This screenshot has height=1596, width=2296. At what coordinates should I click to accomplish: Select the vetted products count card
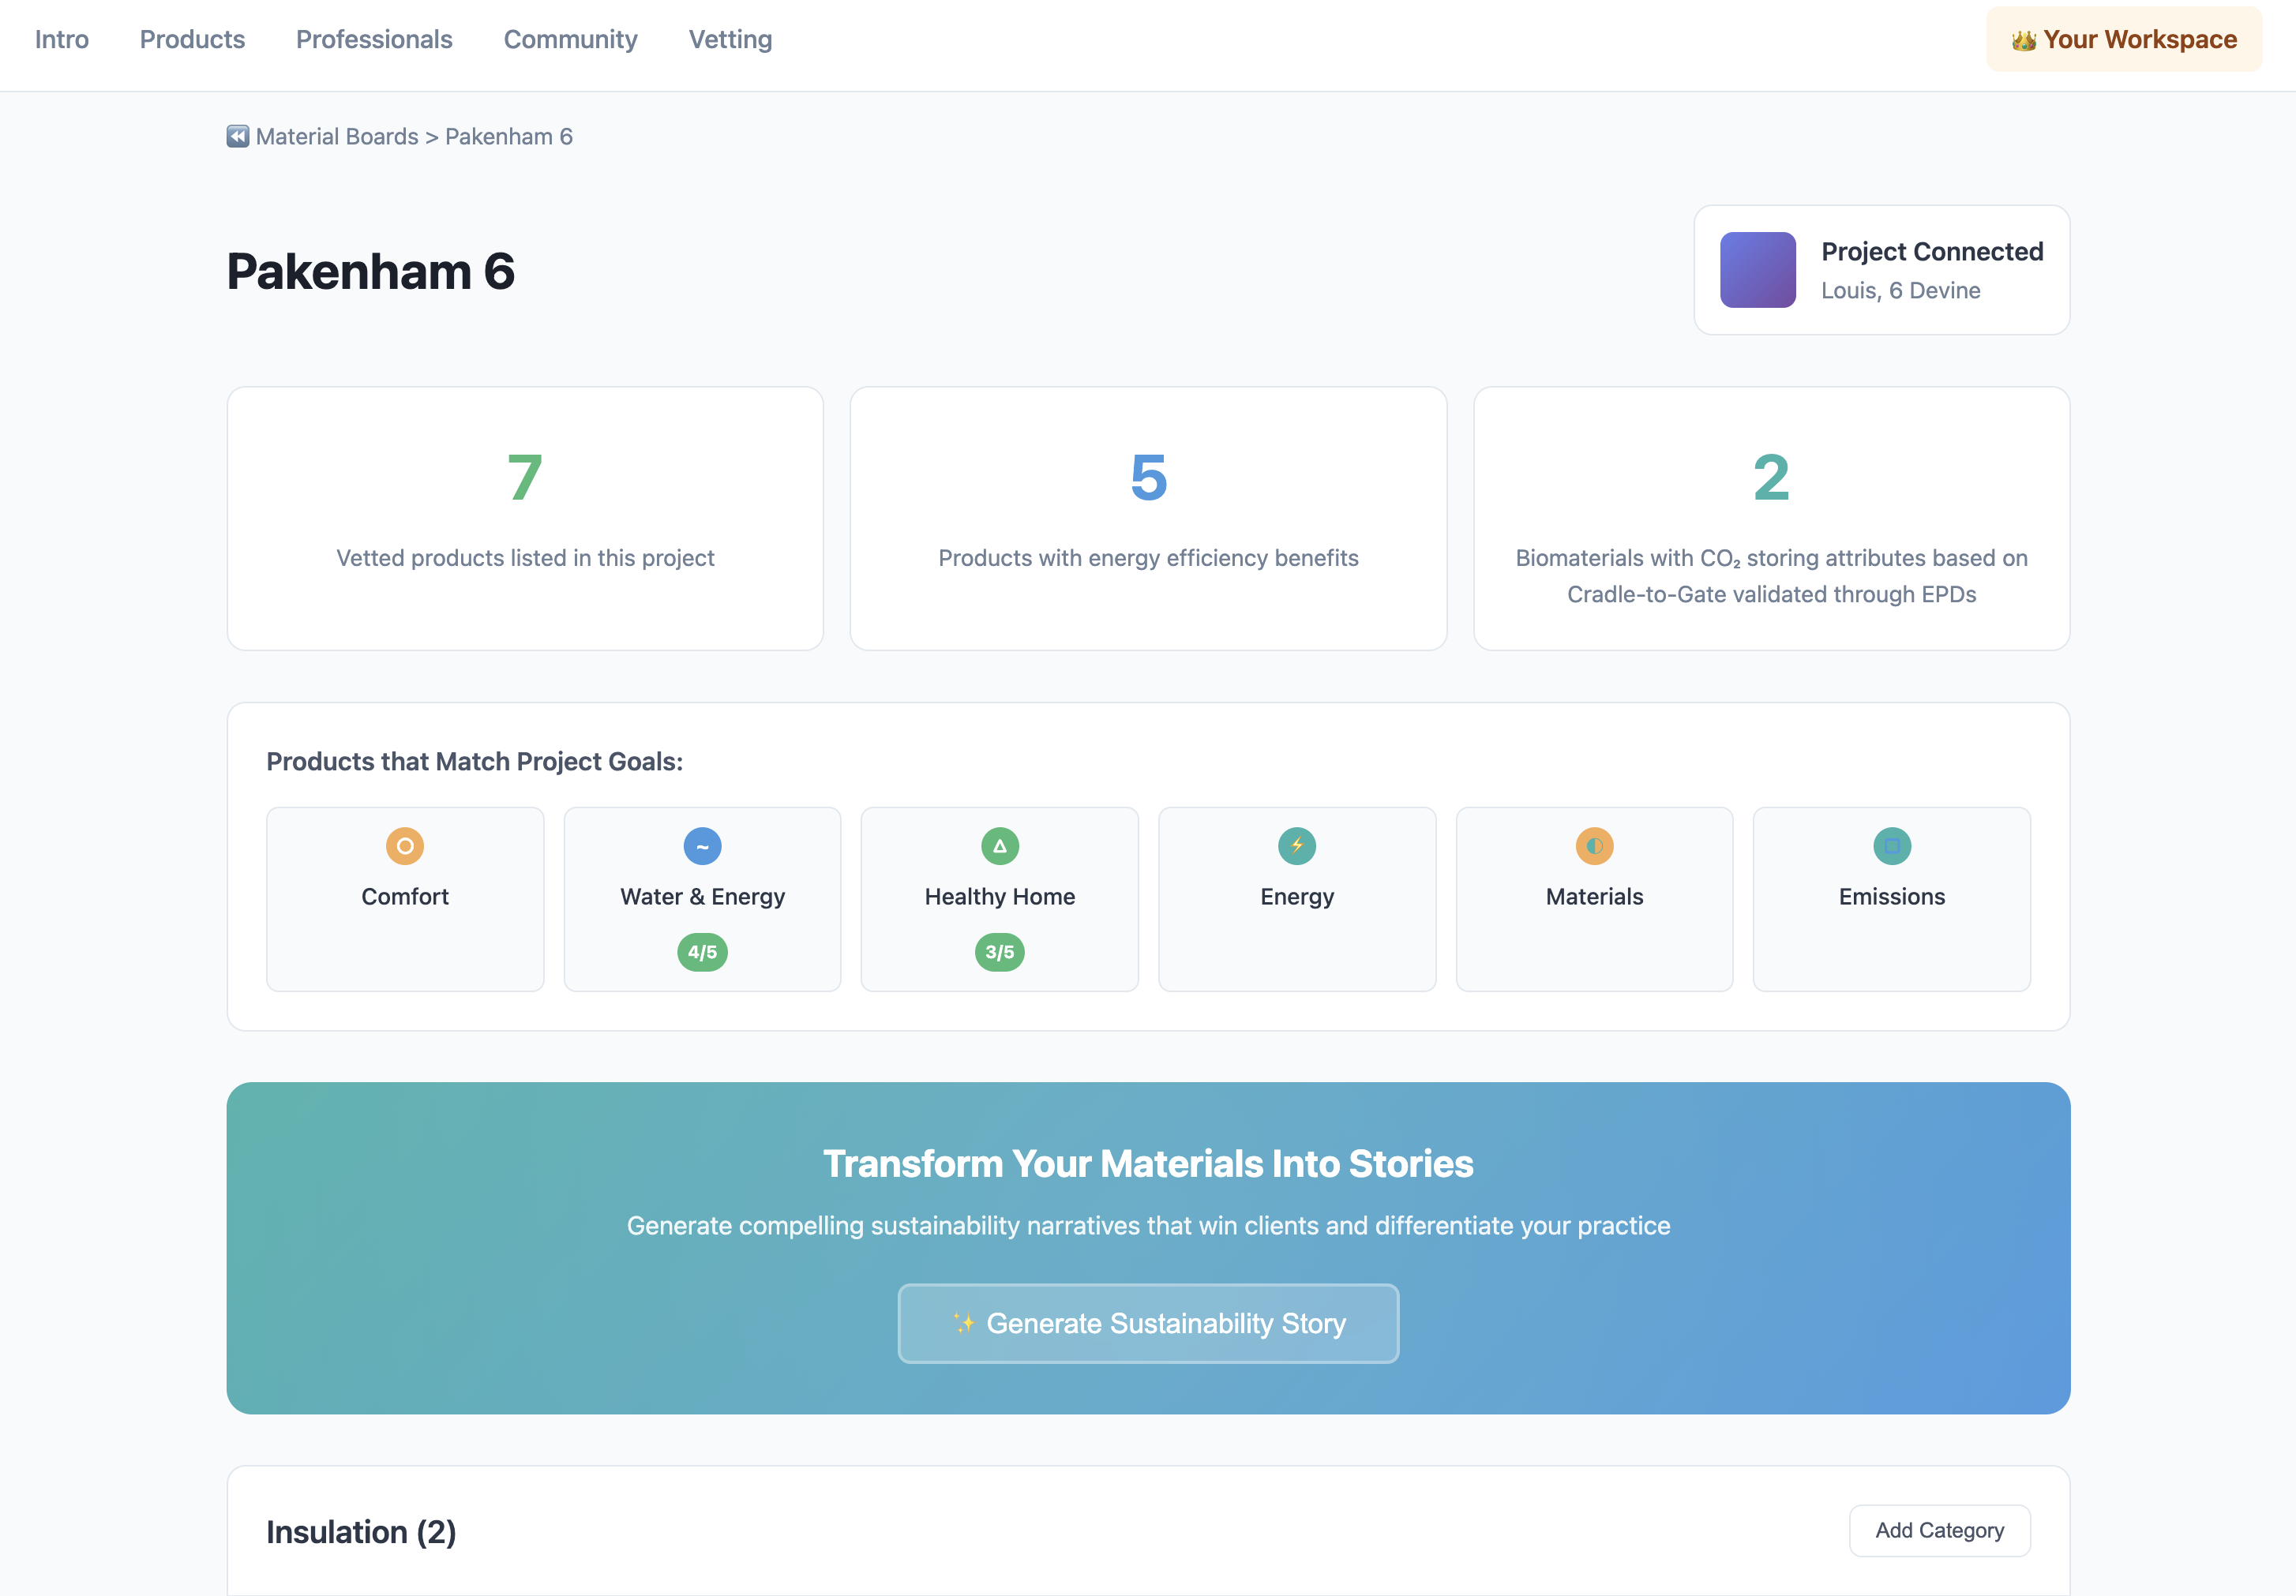point(525,518)
